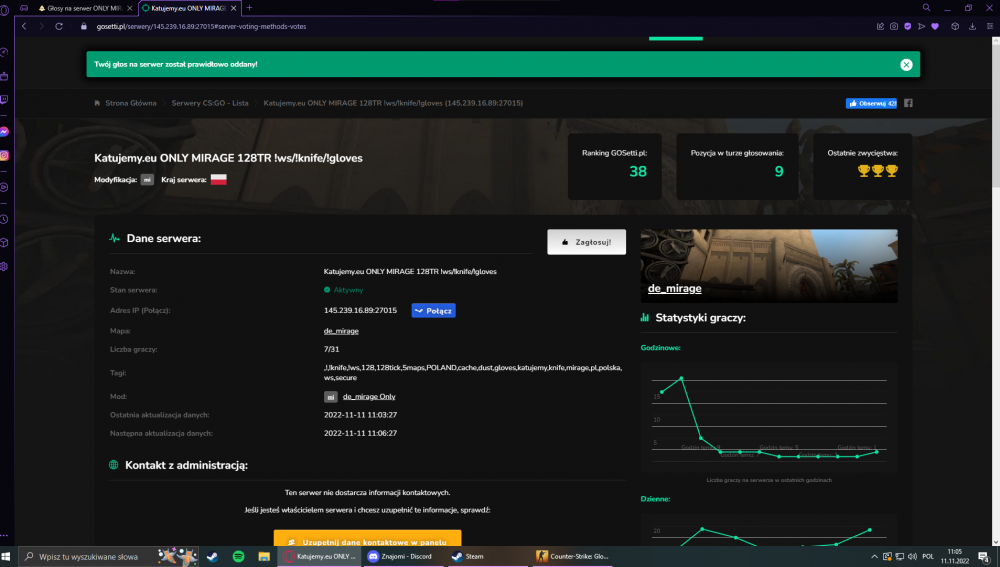1000x567 pixels.
Task: Click the padlock site security icon
Action: click(x=84, y=26)
